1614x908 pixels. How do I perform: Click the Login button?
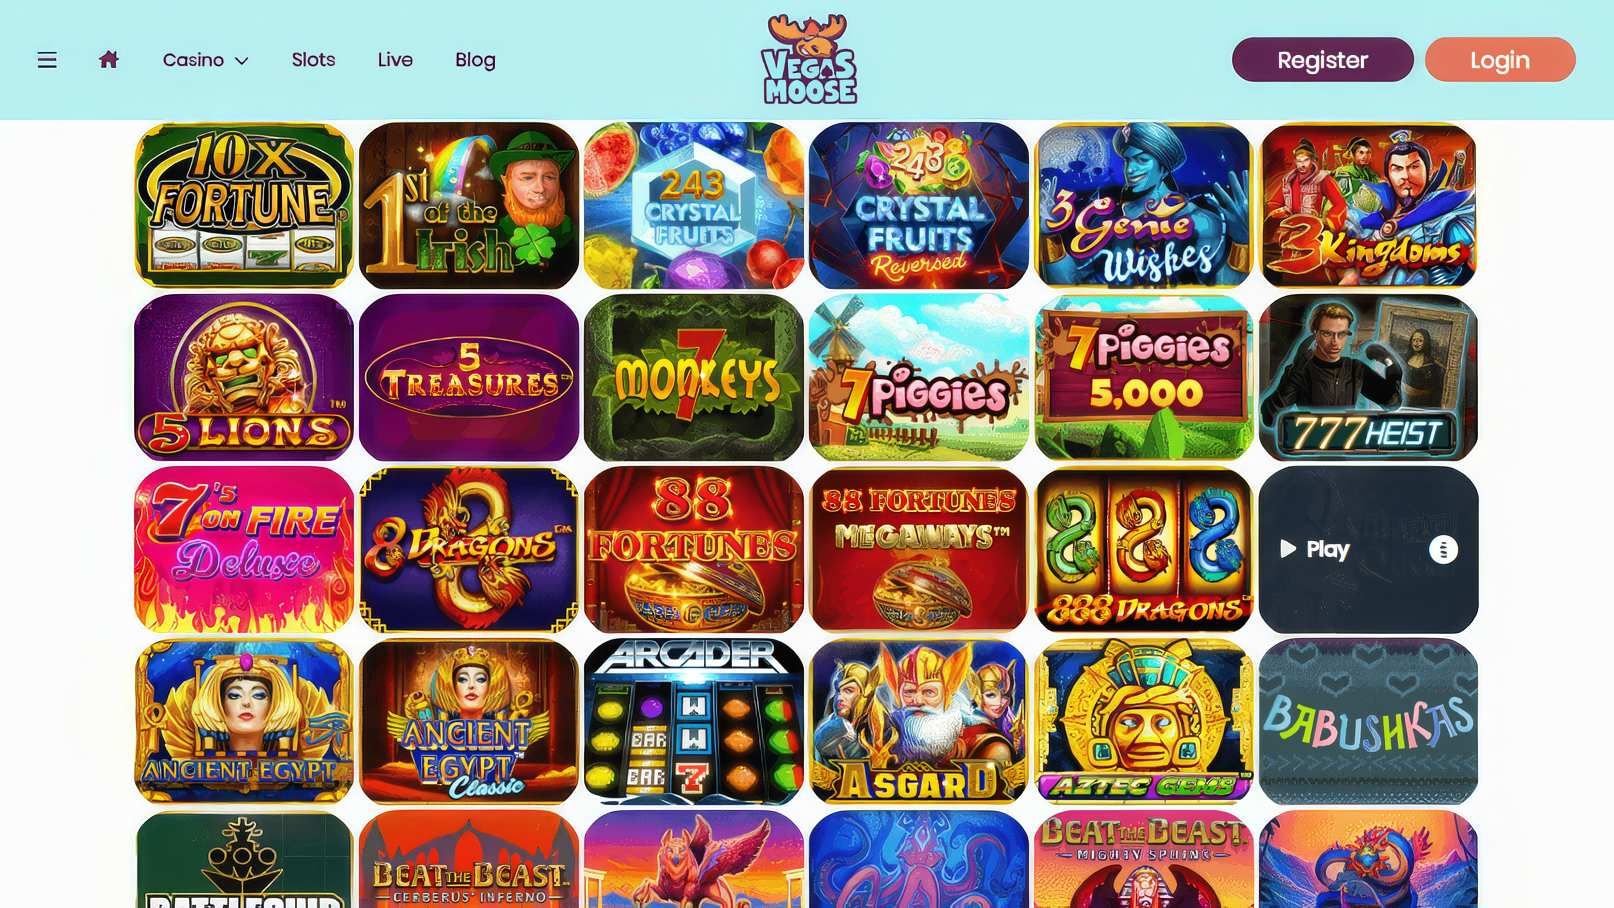1500,60
